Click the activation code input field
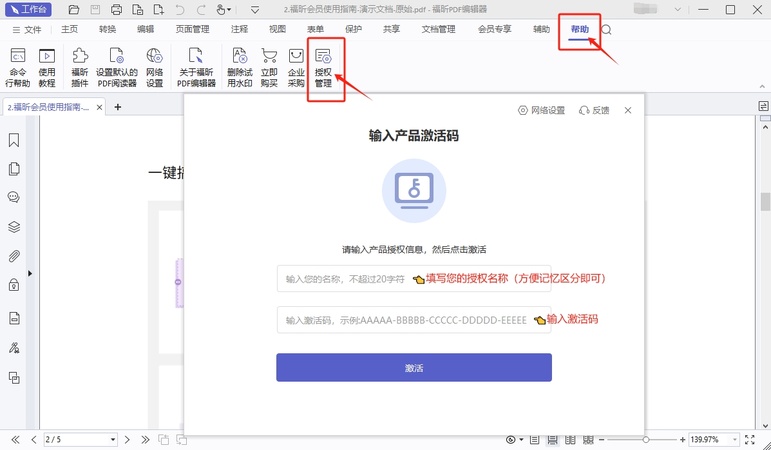 click(x=414, y=320)
